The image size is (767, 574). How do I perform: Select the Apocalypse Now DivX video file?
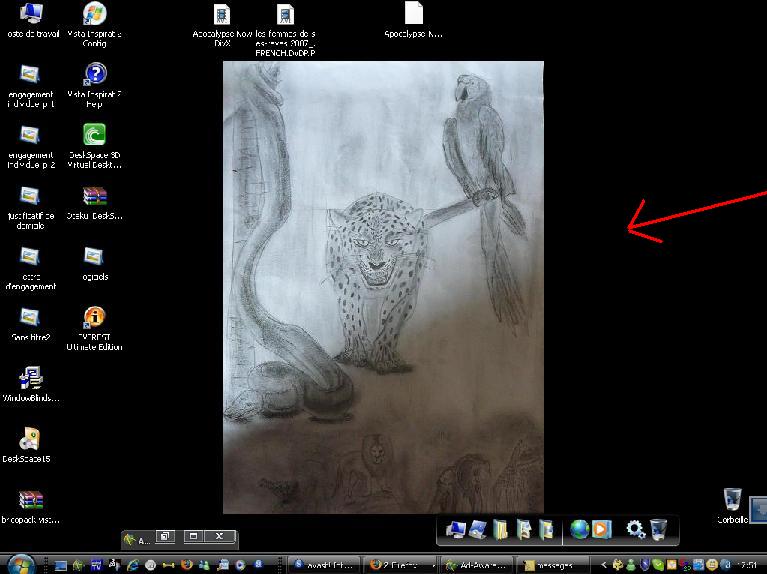coord(222,24)
